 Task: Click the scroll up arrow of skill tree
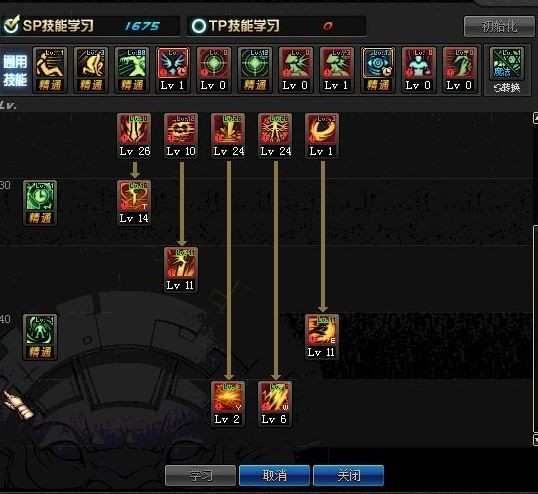point(535,118)
